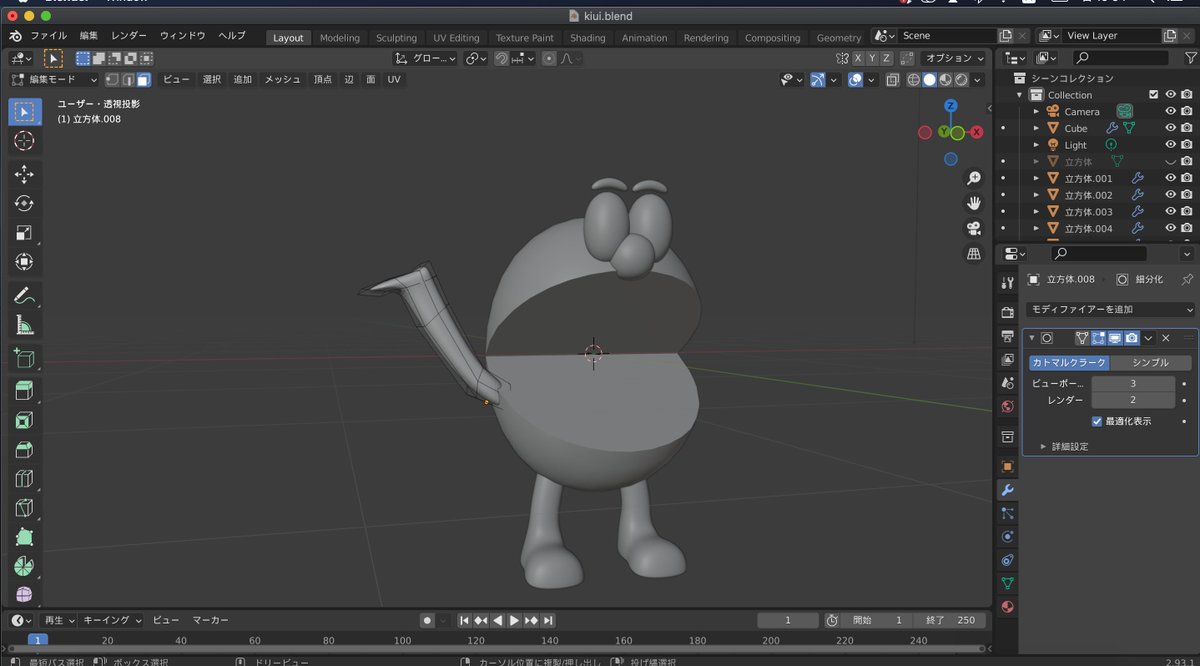Select the Add Cube tool
This screenshot has width=1200, height=666.
pyautogui.click(x=25, y=358)
